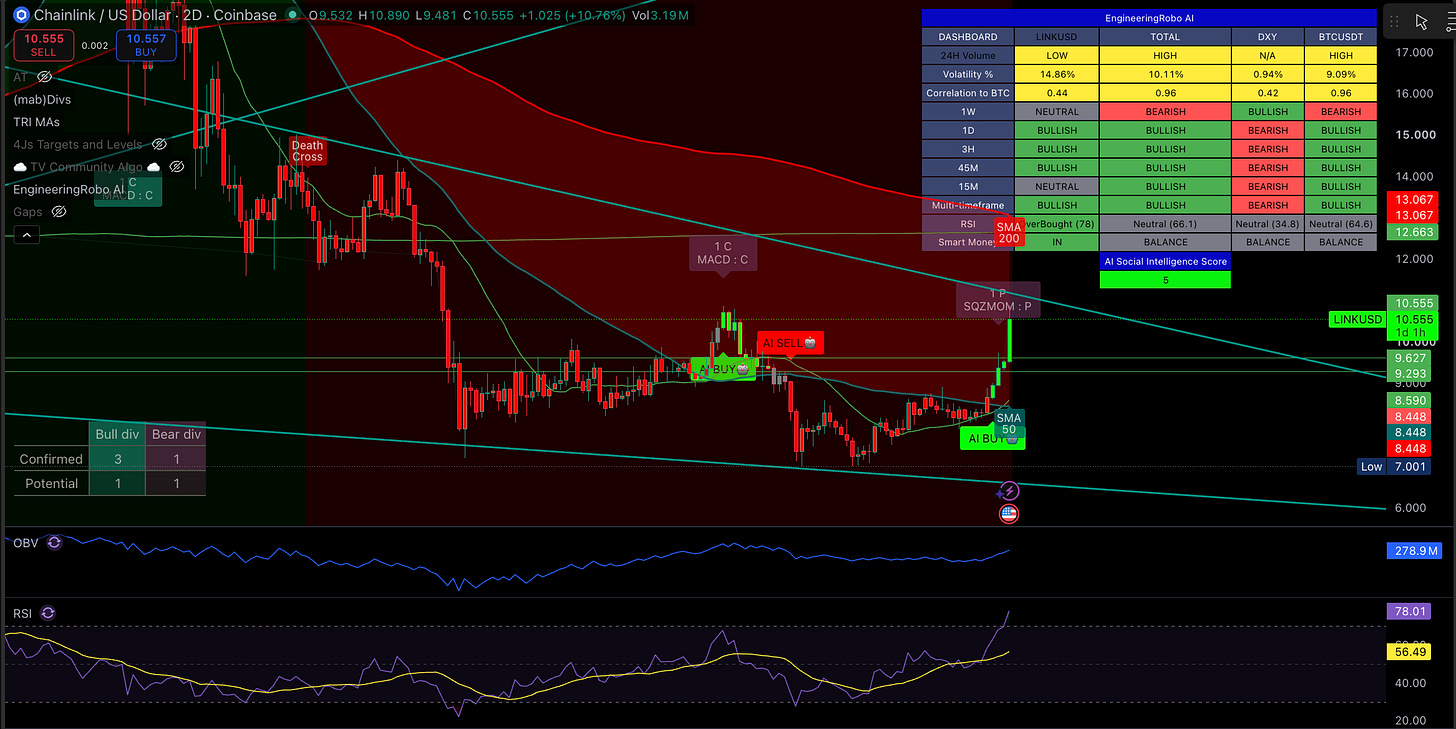The width and height of the screenshot is (1456, 729).
Task: Unhide the TV Community Algo indicator
Action: coord(177,167)
